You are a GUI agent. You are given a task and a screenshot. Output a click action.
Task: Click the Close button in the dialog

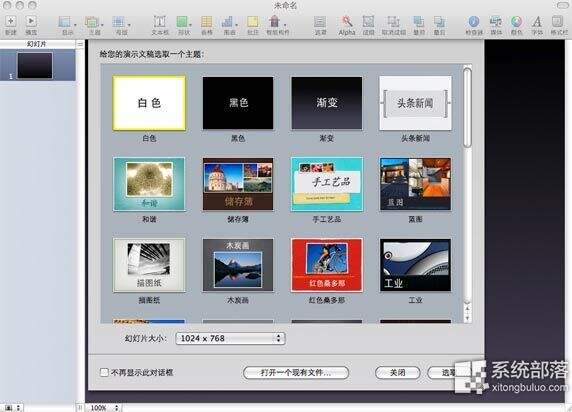(398, 373)
